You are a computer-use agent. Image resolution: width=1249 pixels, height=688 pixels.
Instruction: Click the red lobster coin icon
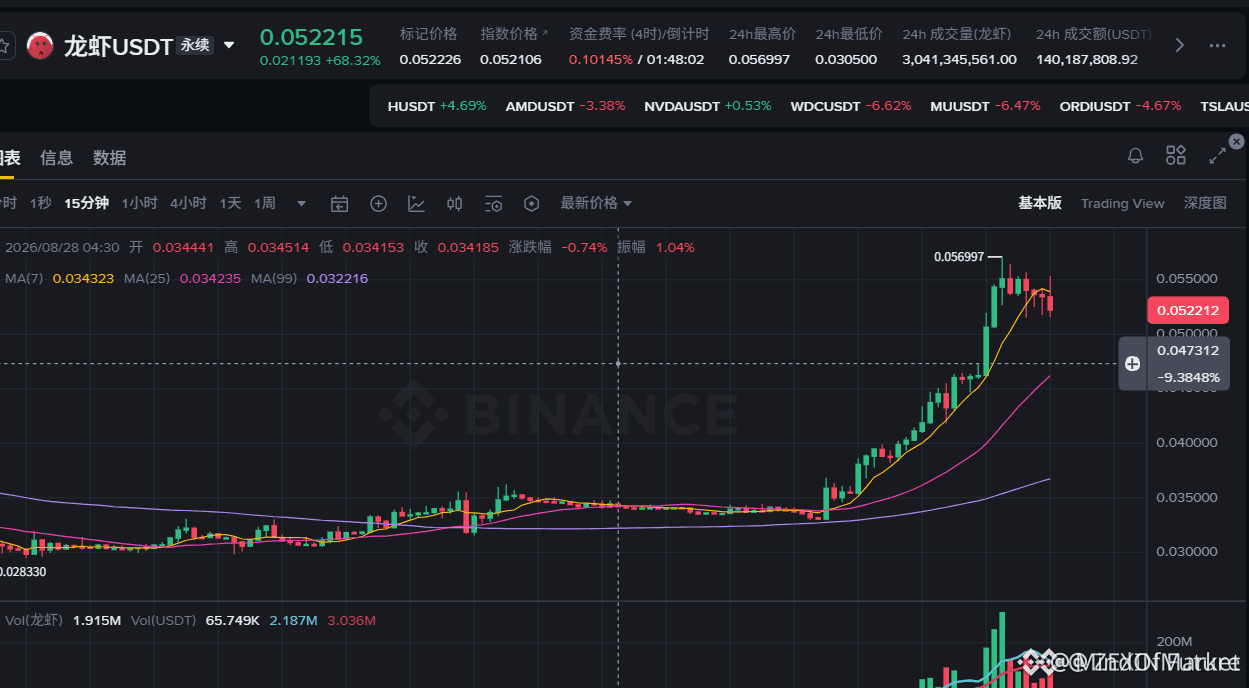coord(40,45)
